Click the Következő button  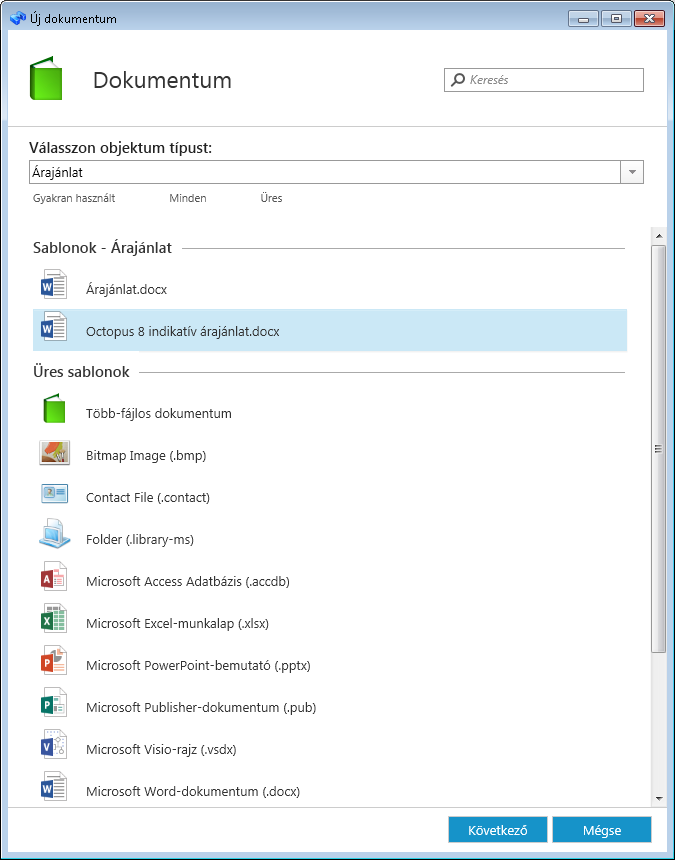point(497,830)
